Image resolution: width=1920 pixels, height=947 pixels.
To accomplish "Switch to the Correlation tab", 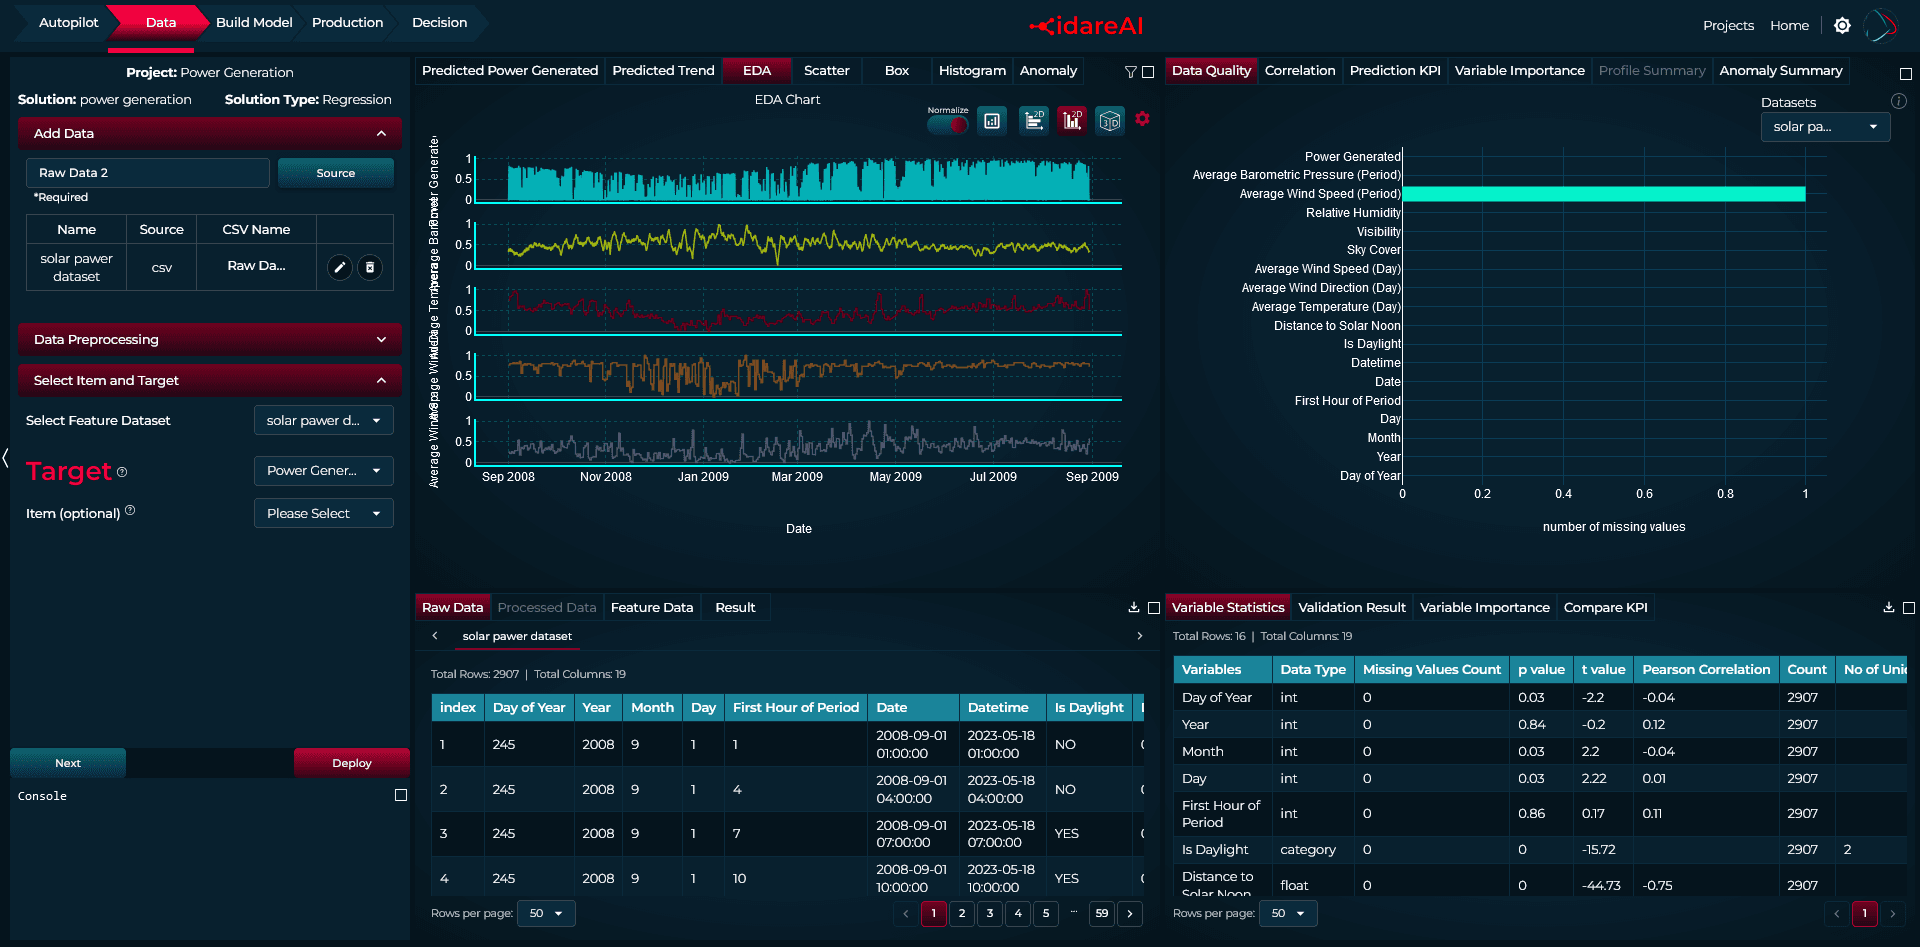I will tap(1299, 71).
